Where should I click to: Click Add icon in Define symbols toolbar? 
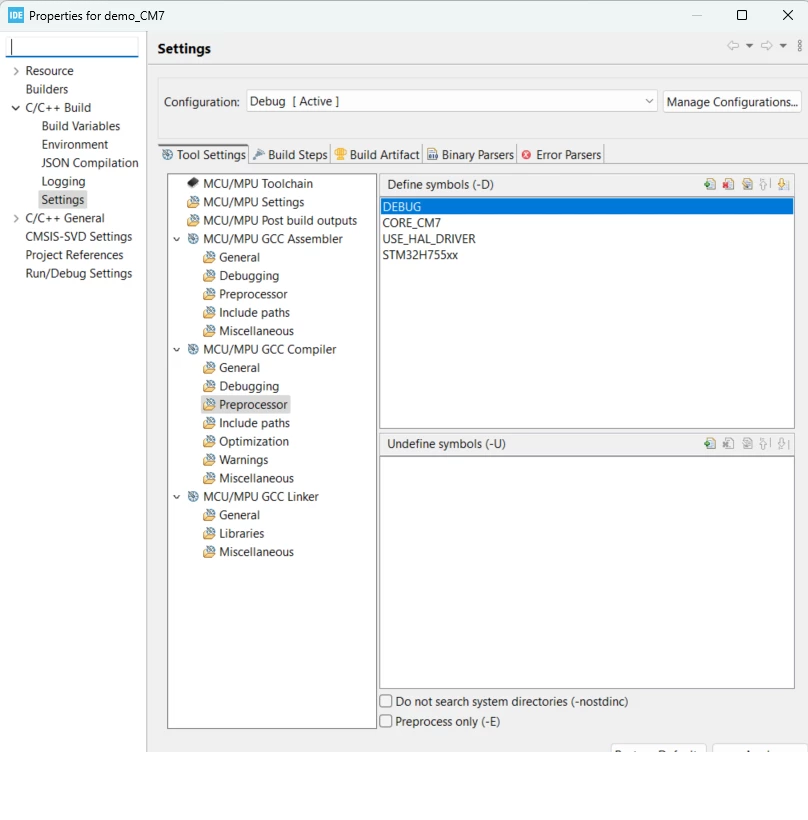pos(710,184)
